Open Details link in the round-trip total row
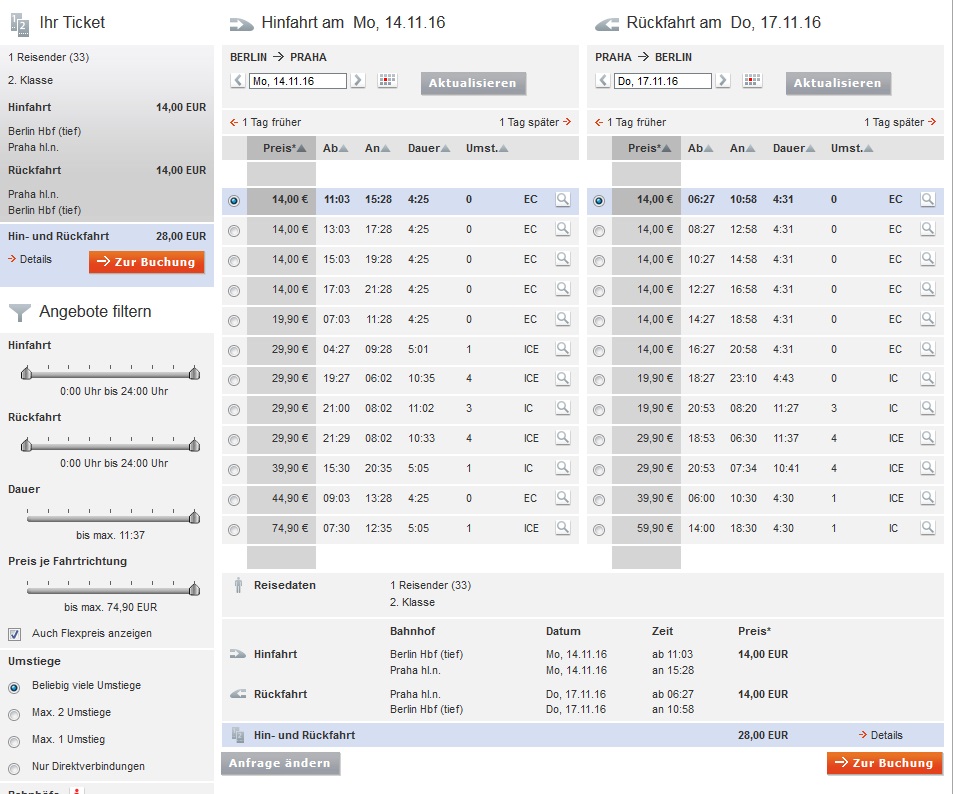The image size is (953, 794). pos(881,735)
